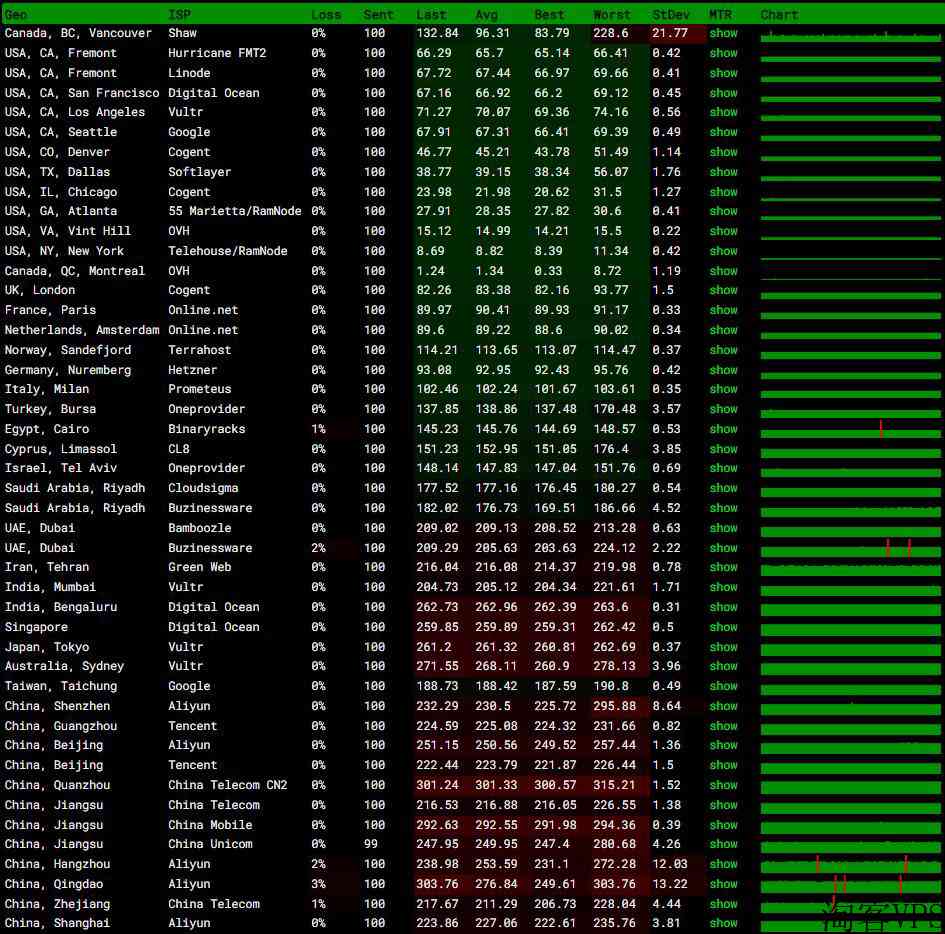Show MTR for the Linode Fremont row
Screen dimensions: 945x934
[723, 73]
